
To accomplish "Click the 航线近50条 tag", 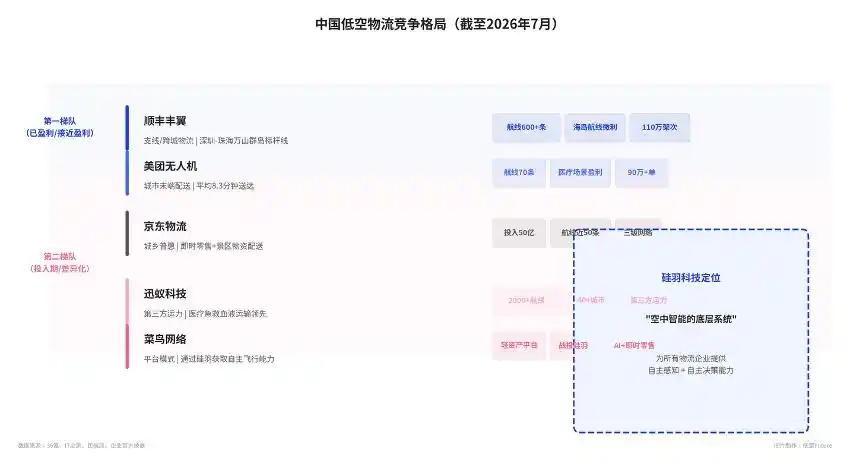I will click(x=580, y=233).
